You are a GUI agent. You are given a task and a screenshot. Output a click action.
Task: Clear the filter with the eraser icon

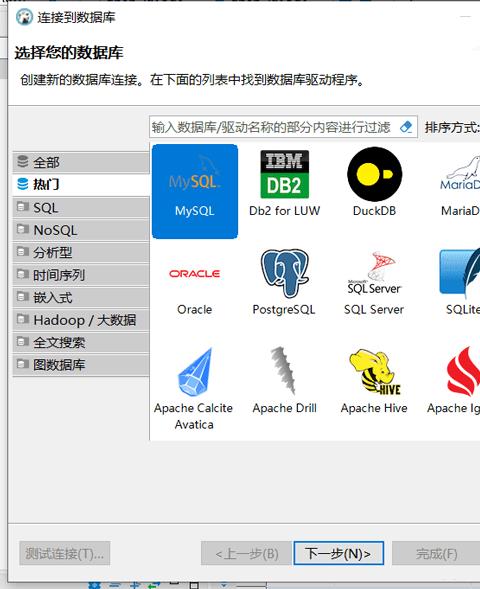[406, 127]
